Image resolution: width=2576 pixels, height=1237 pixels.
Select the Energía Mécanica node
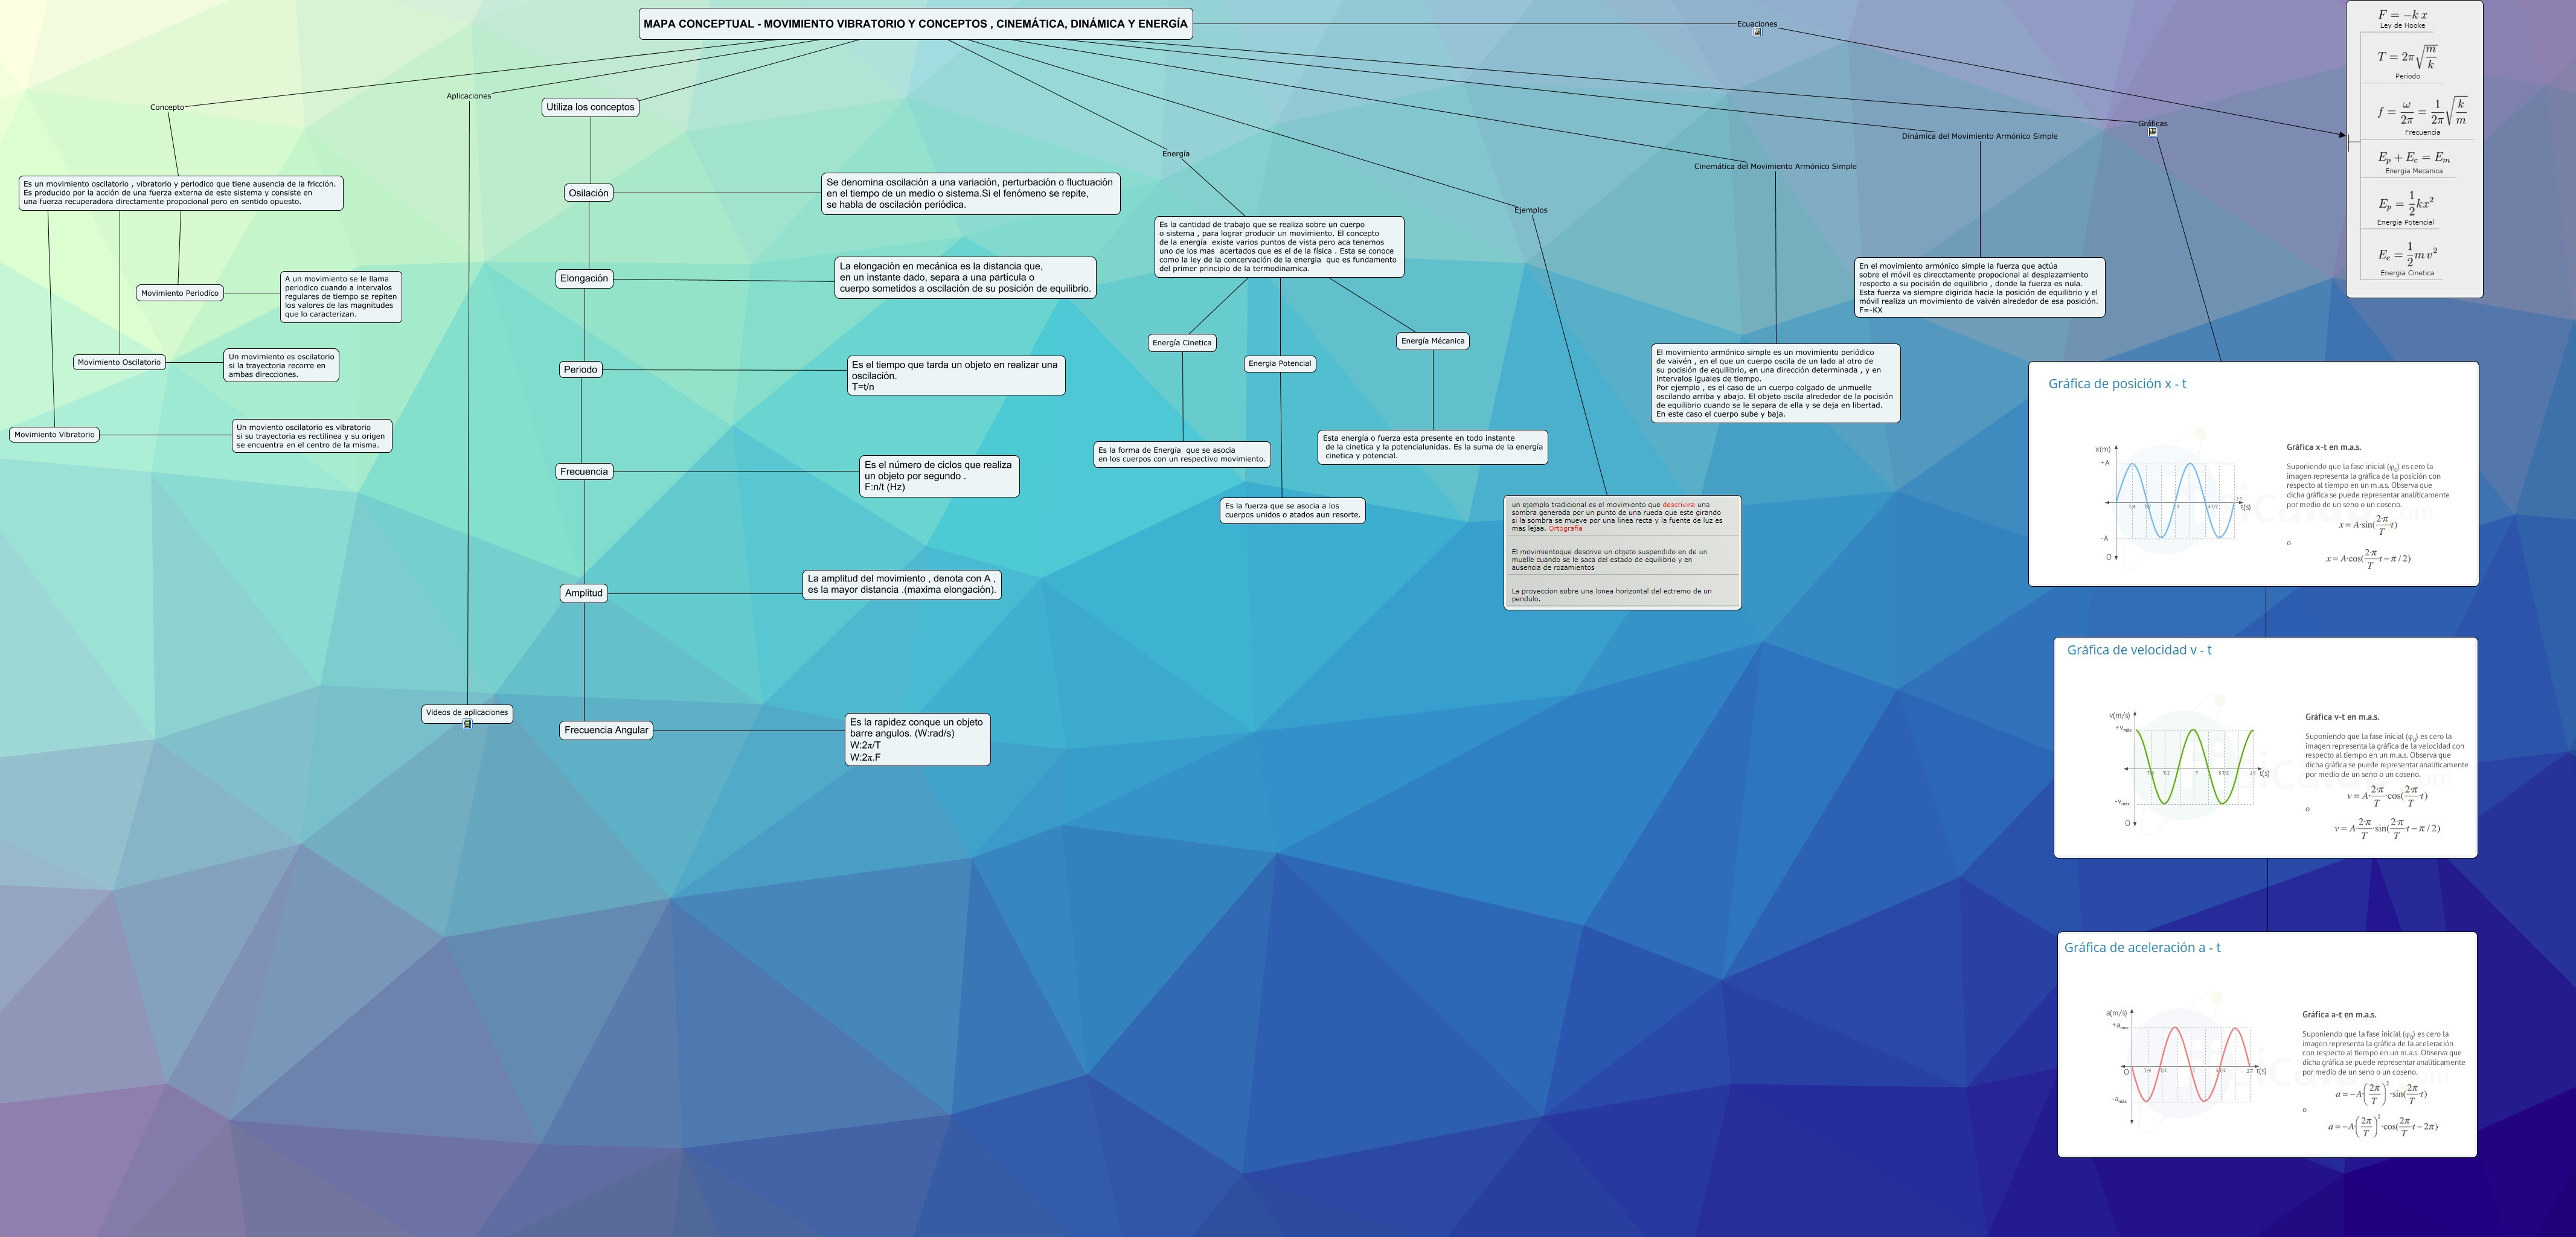[1432, 341]
